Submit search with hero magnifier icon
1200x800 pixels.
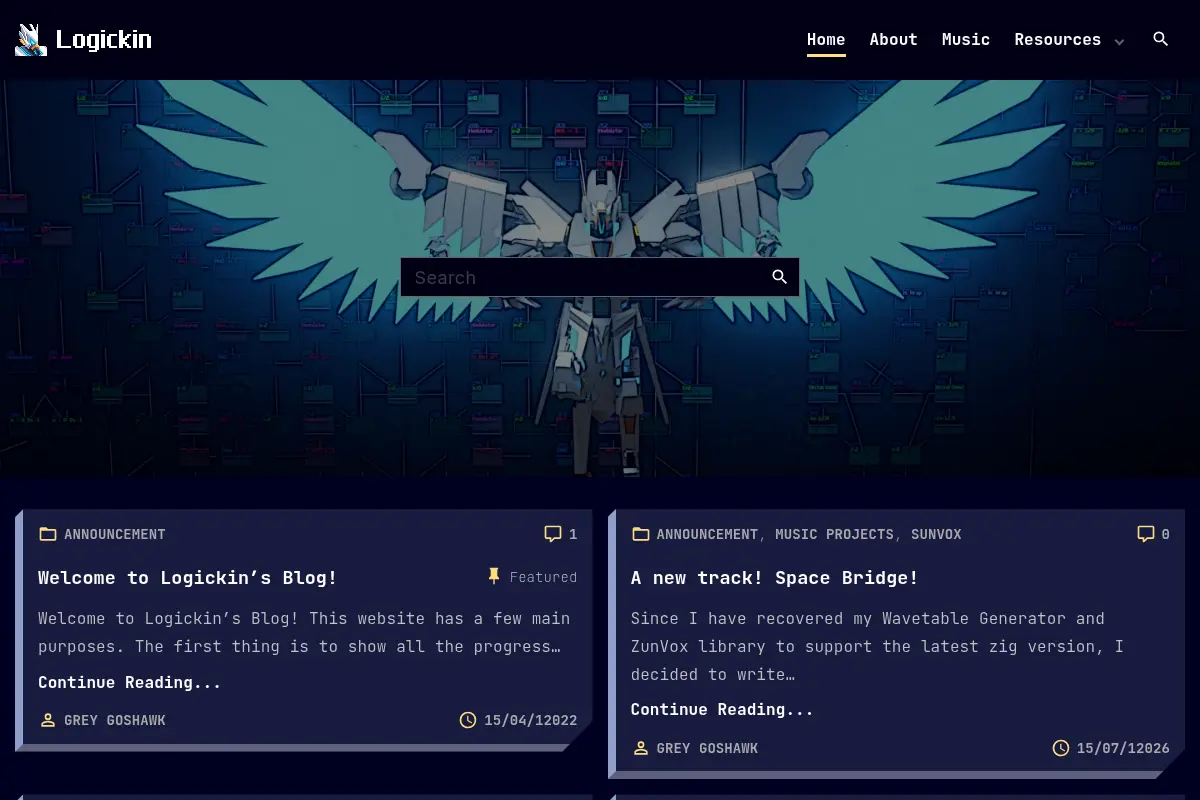click(x=780, y=277)
